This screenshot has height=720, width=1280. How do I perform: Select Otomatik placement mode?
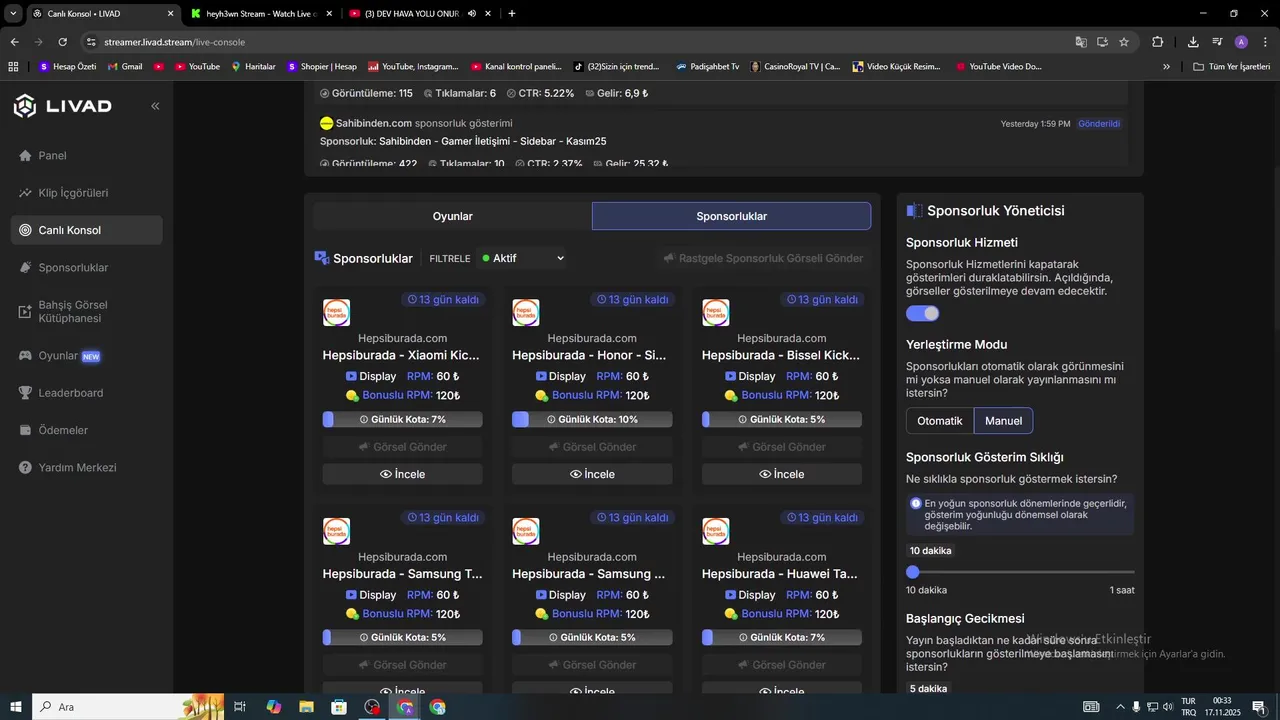tap(940, 421)
